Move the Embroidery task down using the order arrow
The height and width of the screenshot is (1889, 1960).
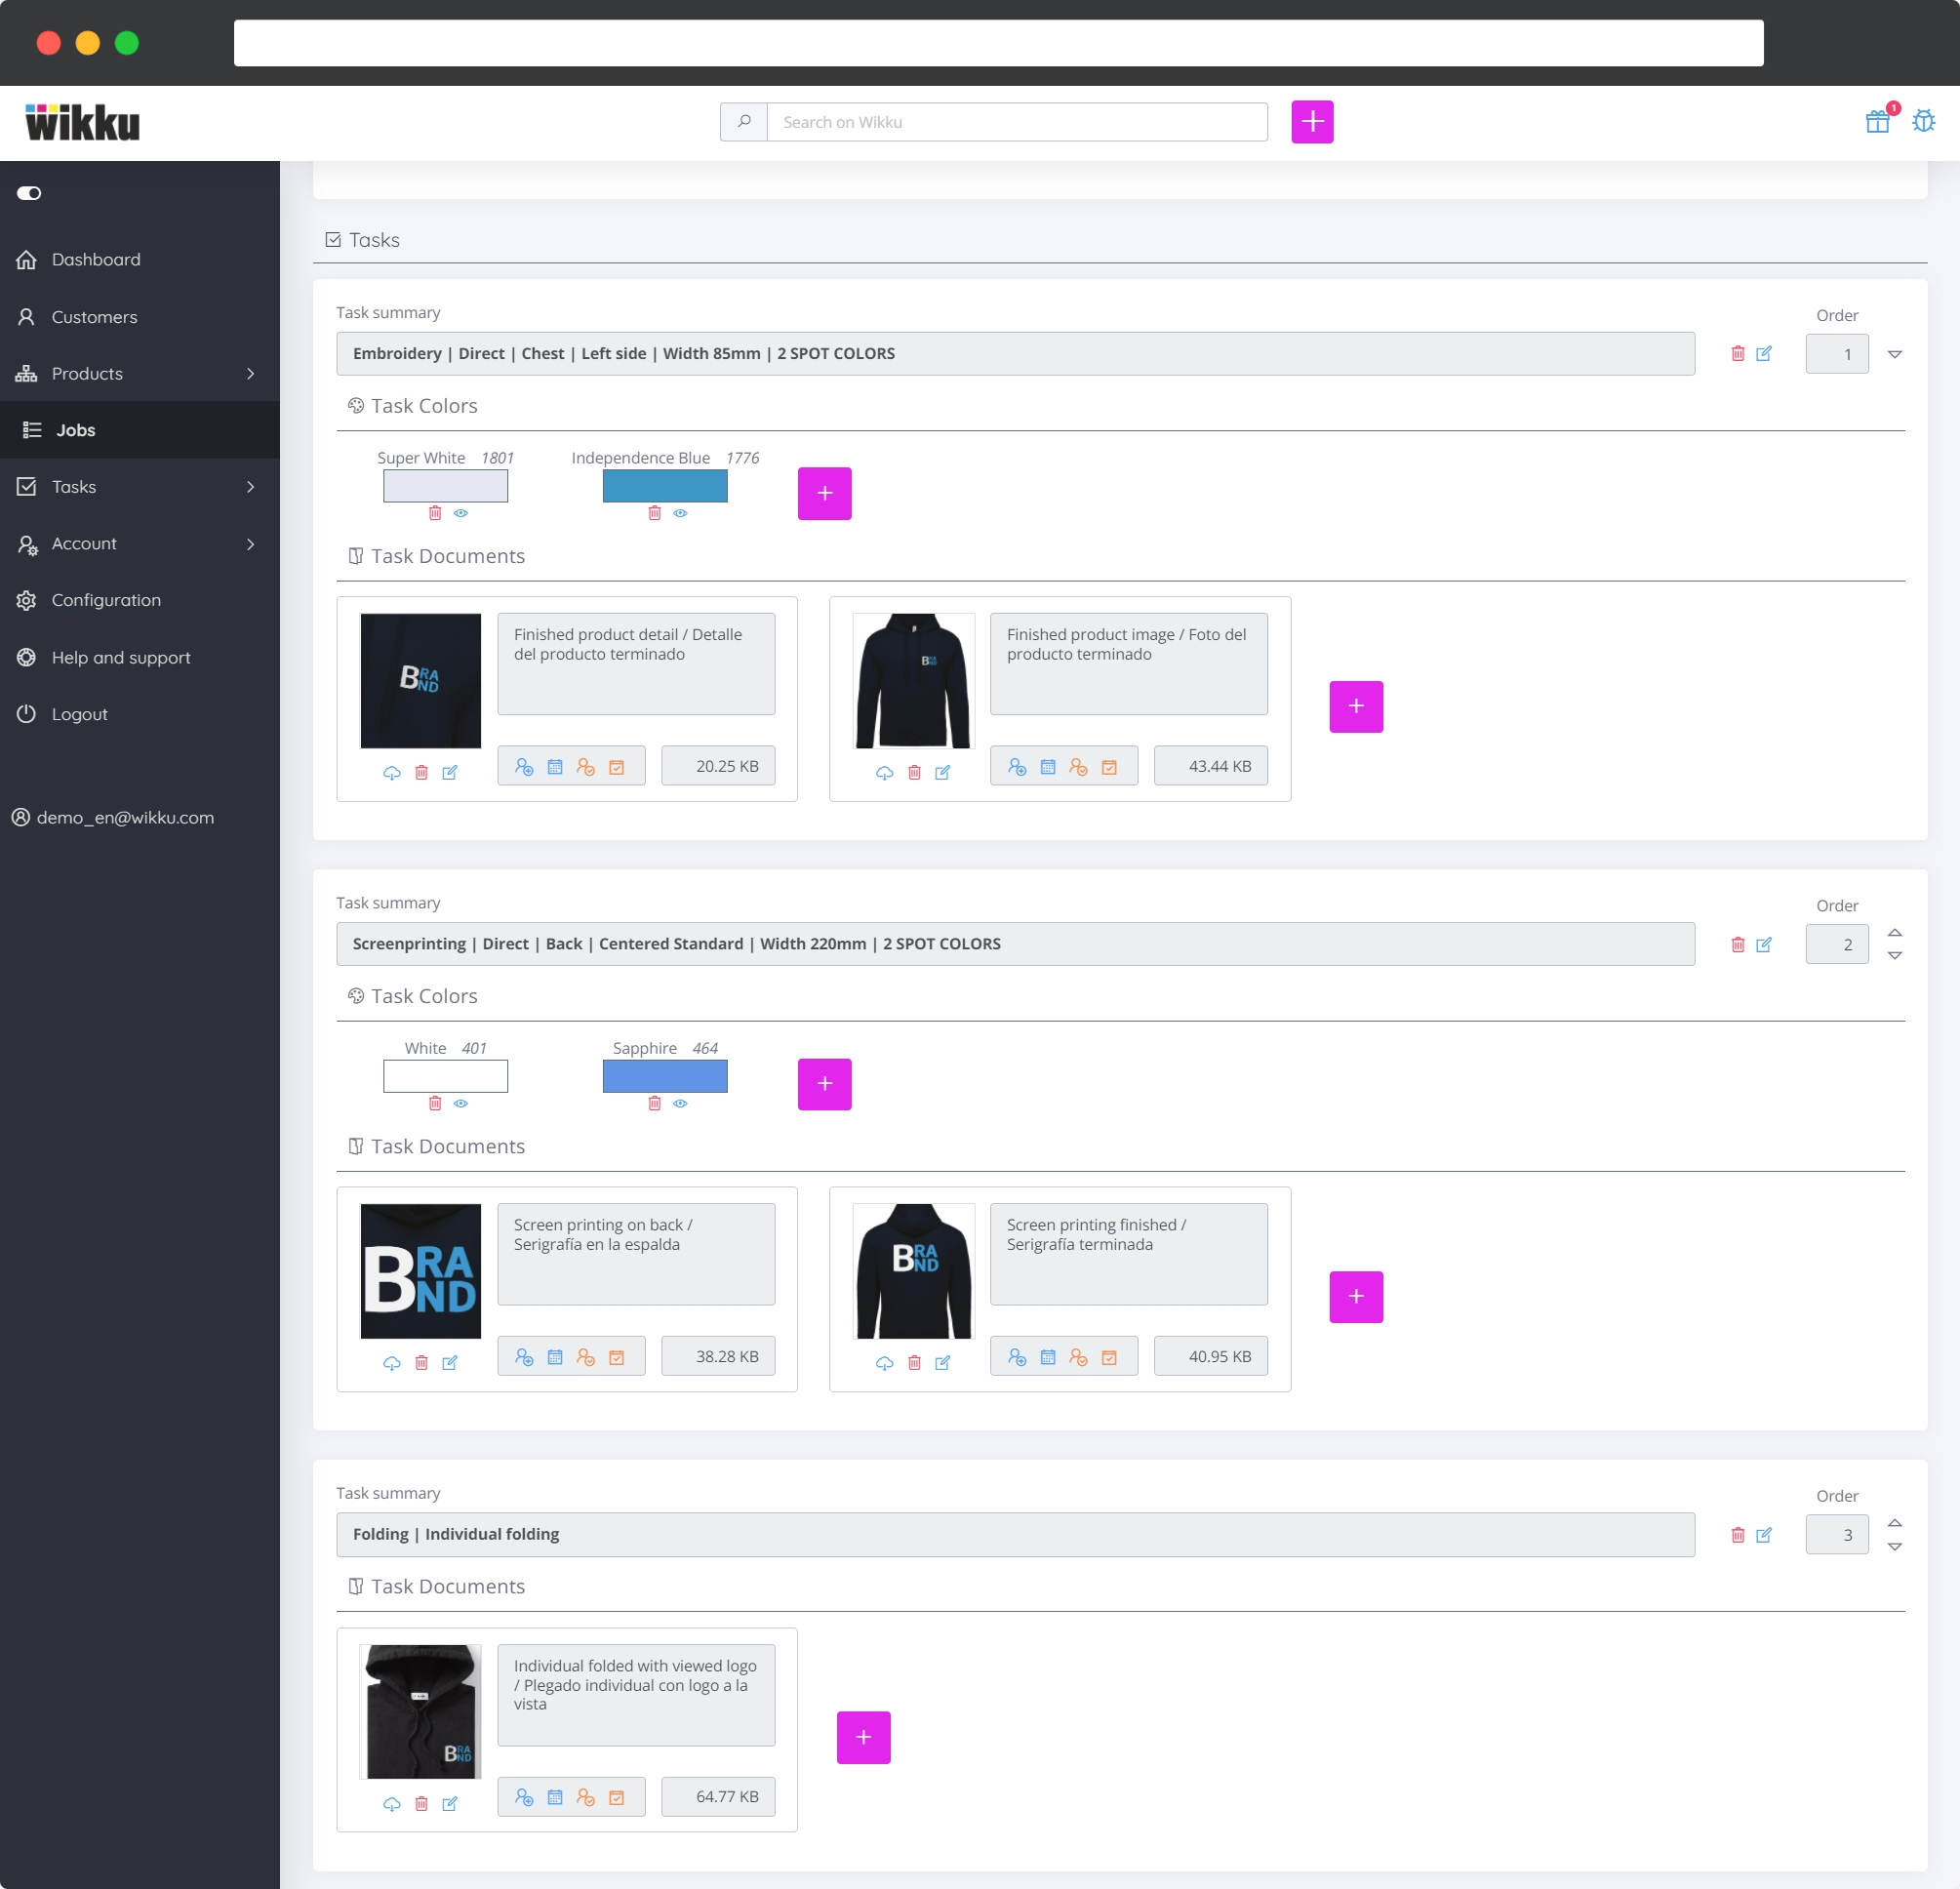(1895, 355)
